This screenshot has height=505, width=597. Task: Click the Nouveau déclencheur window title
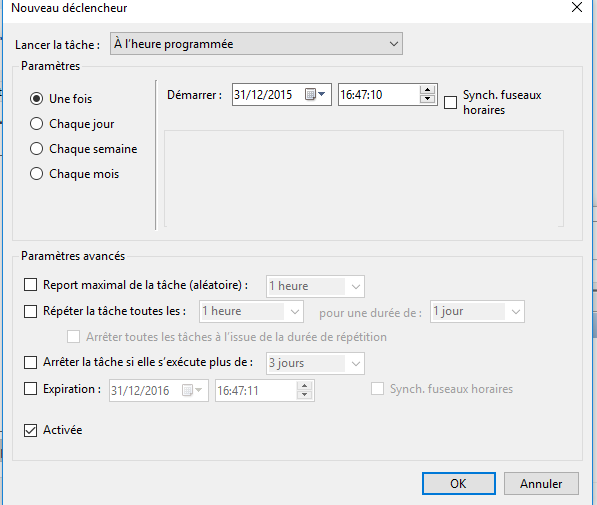pyautogui.click(x=69, y=8)
